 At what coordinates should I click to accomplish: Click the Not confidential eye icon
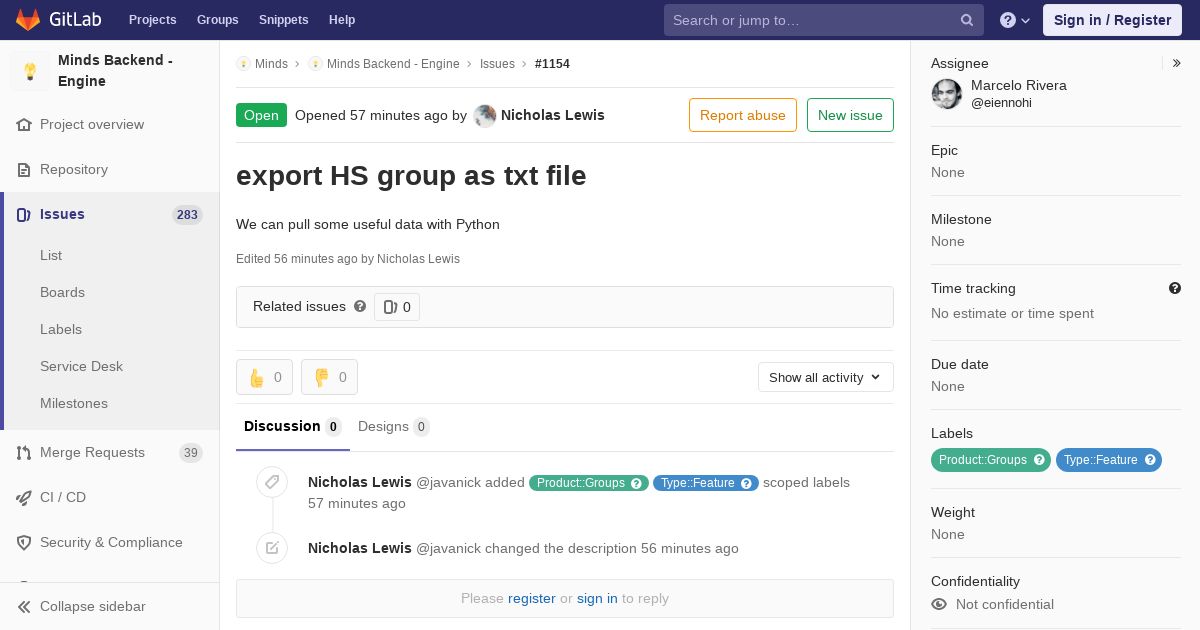click(939, 604)
